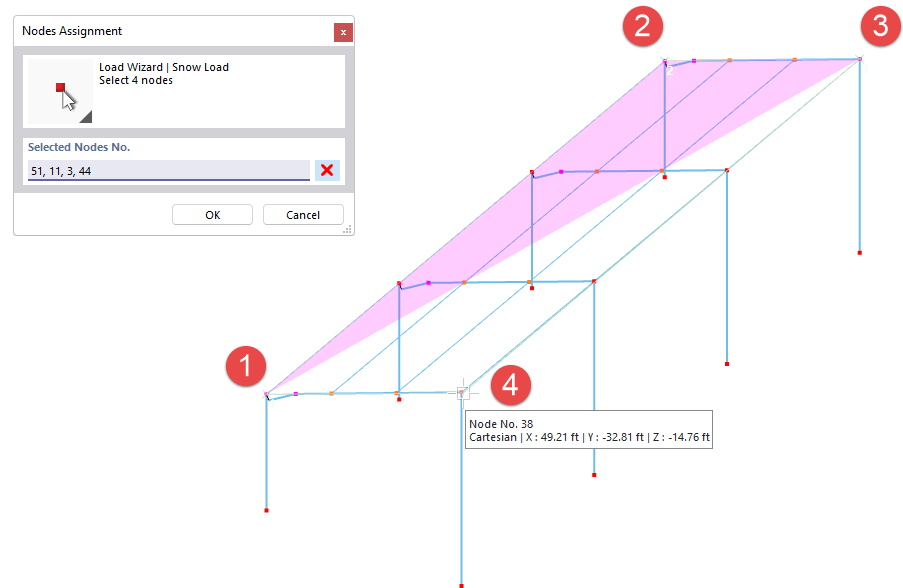Click the 'Load Wizard | Snow Load' text

pos(164,67)
